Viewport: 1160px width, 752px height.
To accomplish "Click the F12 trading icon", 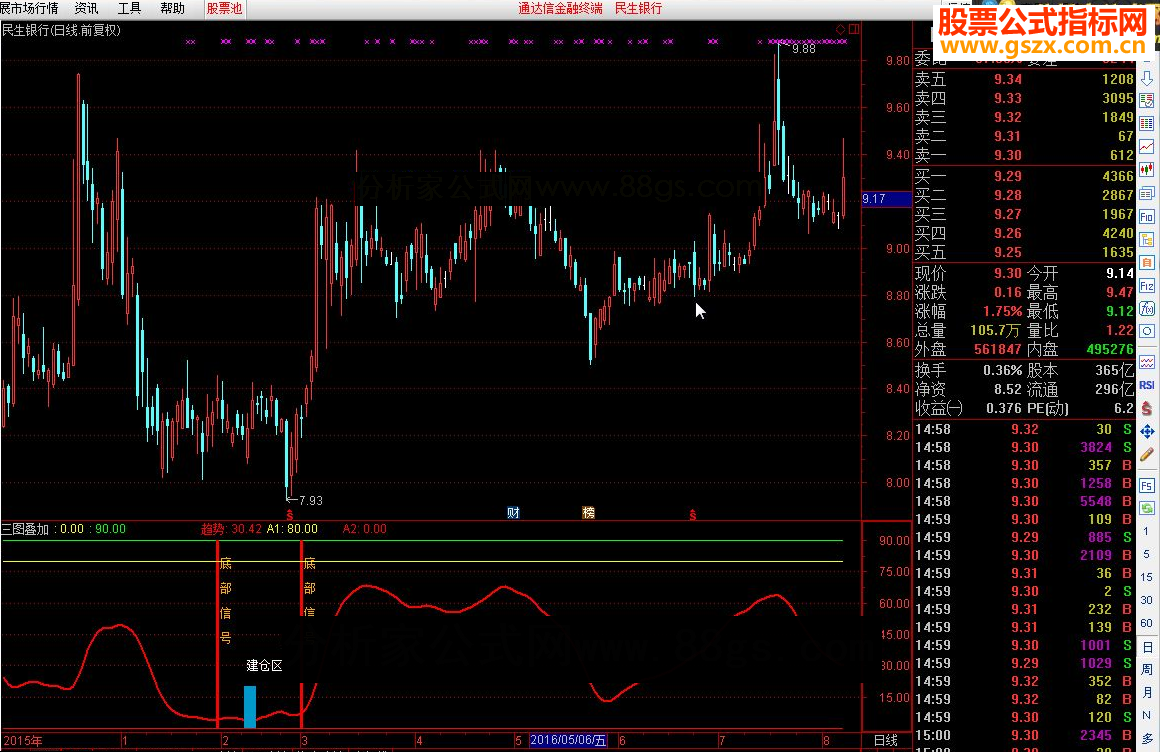I will pyautogui.click(x=1147, y=286).
